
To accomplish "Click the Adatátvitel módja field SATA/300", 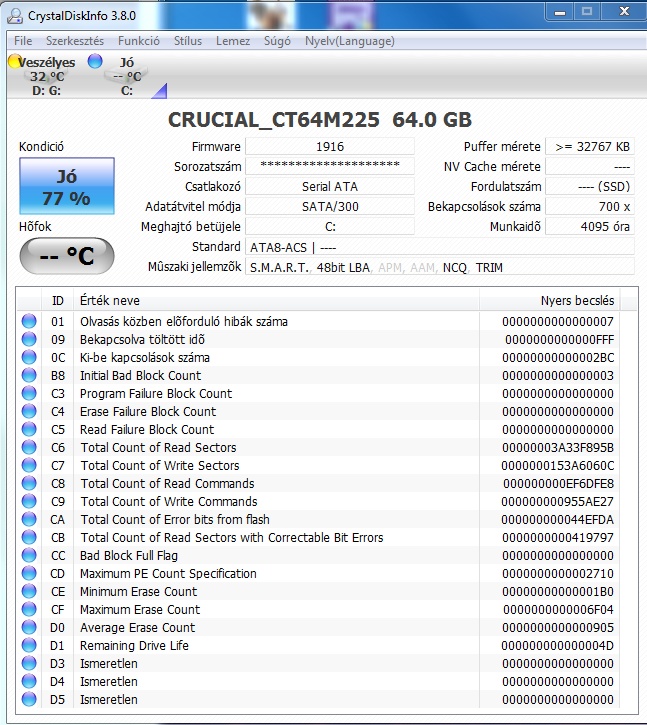I will (330, 206).
